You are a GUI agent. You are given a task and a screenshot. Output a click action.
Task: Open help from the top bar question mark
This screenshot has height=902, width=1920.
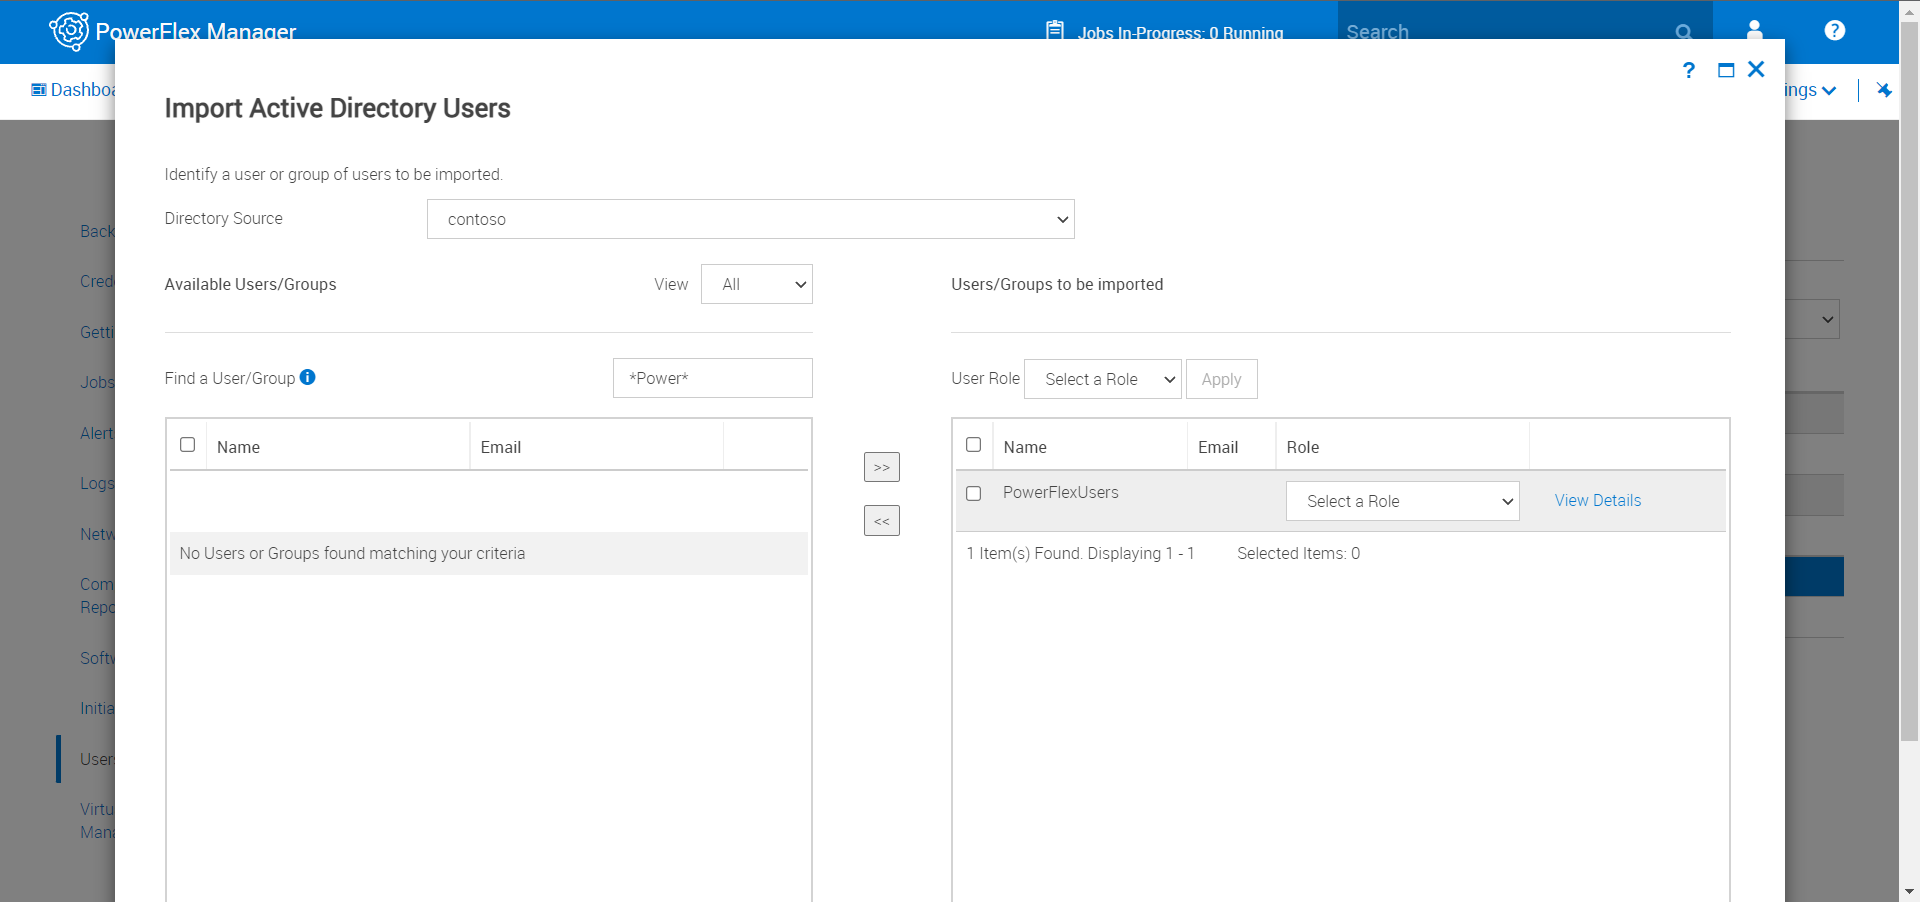1834,30
